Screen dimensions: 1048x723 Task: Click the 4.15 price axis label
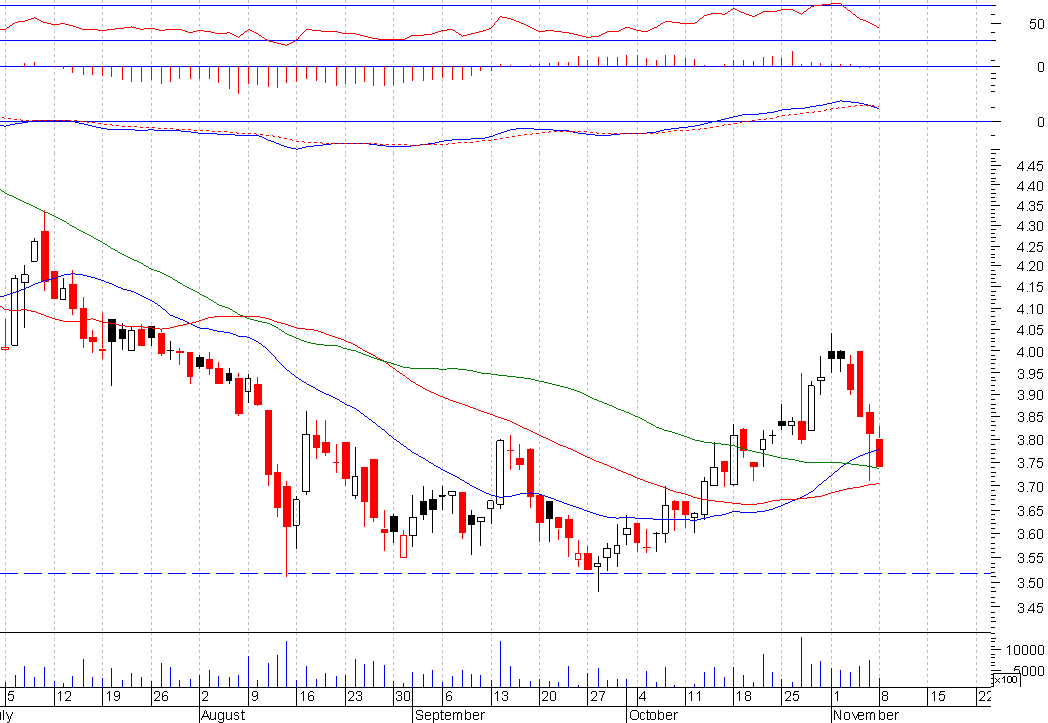point(1029,287)
